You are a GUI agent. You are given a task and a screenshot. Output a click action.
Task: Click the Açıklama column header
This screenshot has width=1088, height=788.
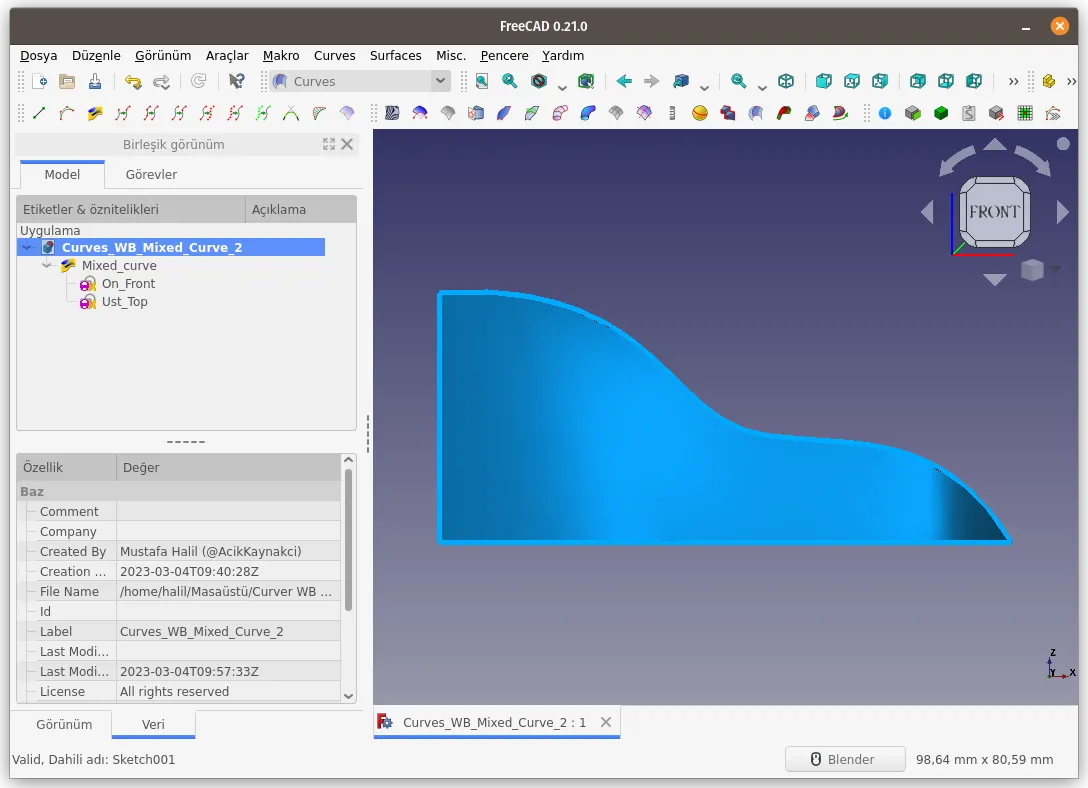tap(300, 209)
